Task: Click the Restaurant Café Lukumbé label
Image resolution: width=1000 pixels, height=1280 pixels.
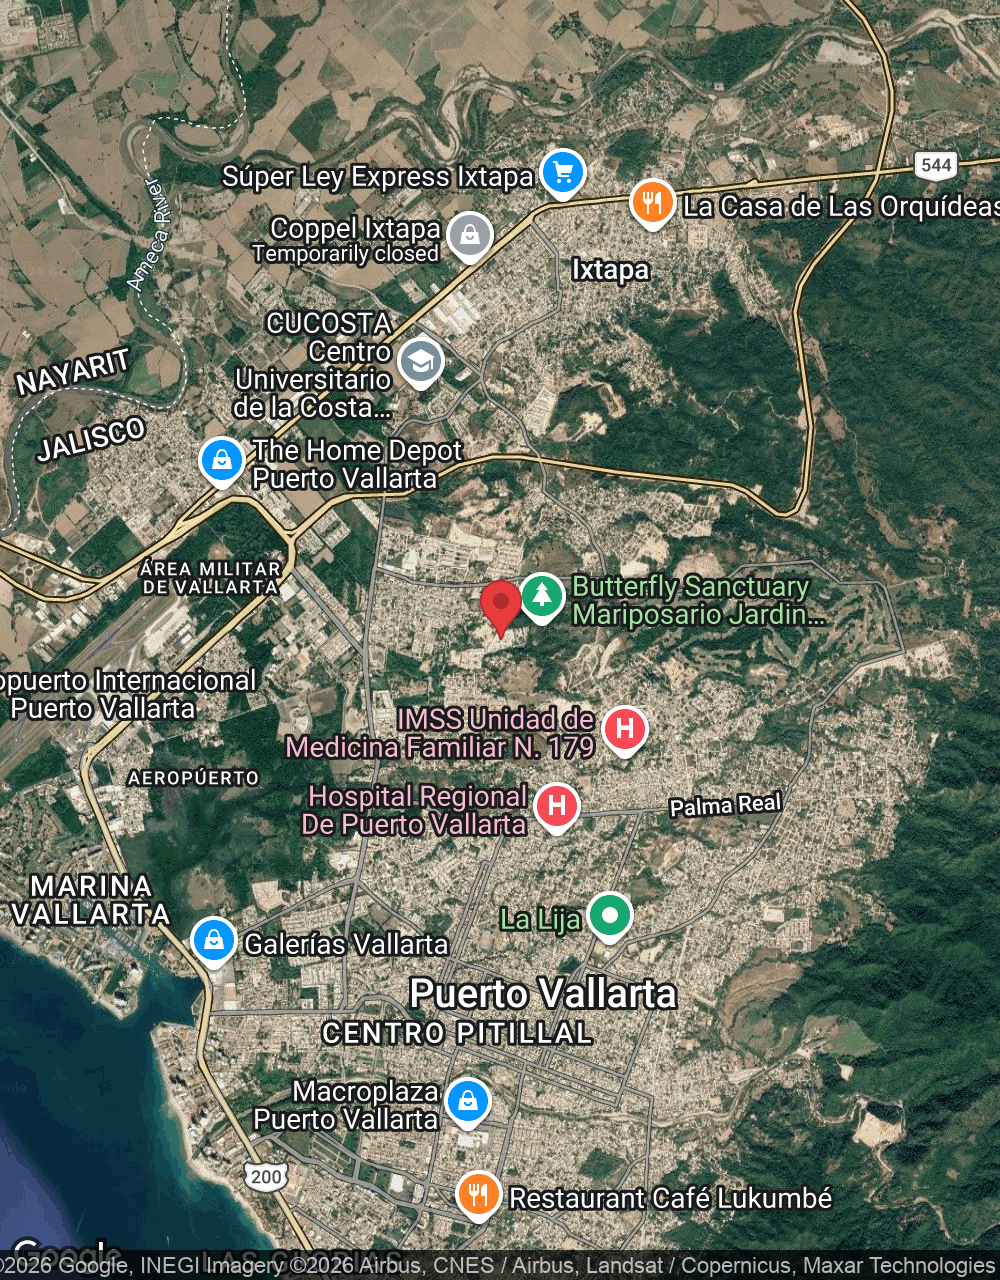Action: 671,1198
